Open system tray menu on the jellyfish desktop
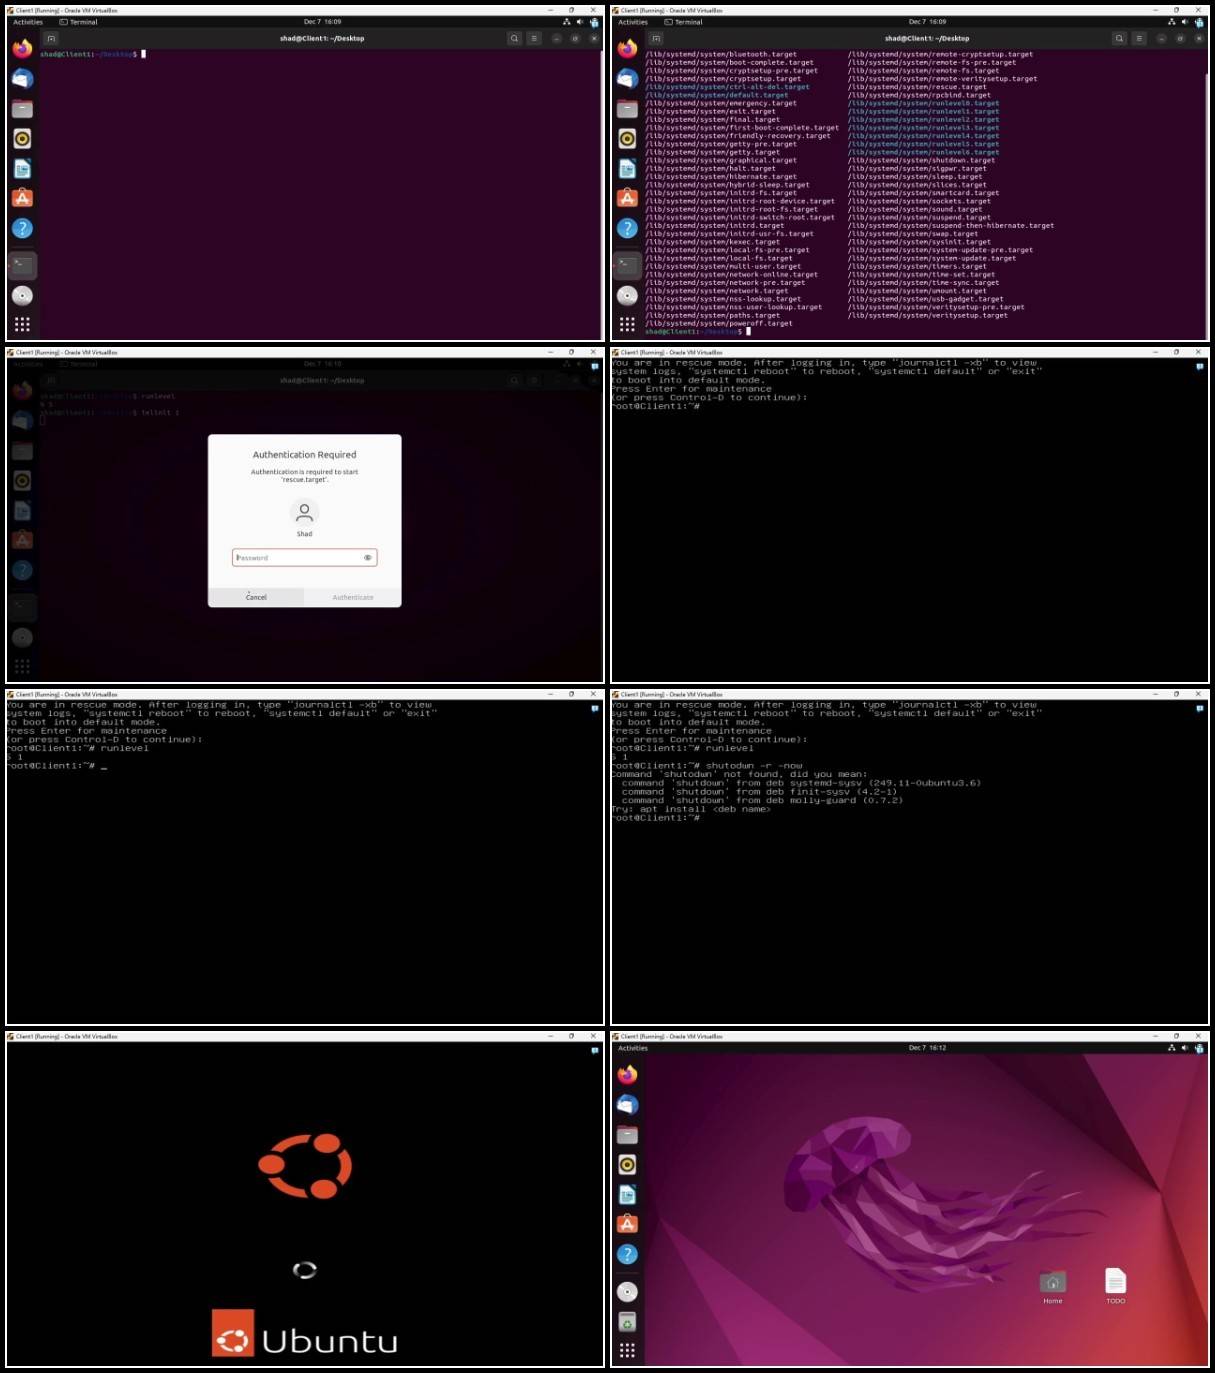 coord(1185,1048)
